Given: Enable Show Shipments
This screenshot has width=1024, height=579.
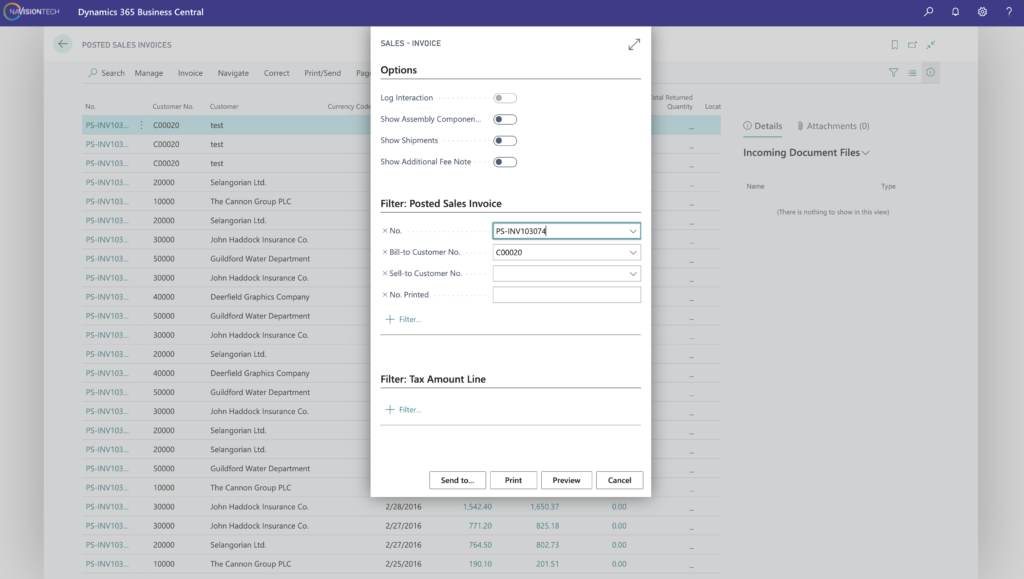Looking at the screenshot, I should pyautogui.click(x=505, y=140).
